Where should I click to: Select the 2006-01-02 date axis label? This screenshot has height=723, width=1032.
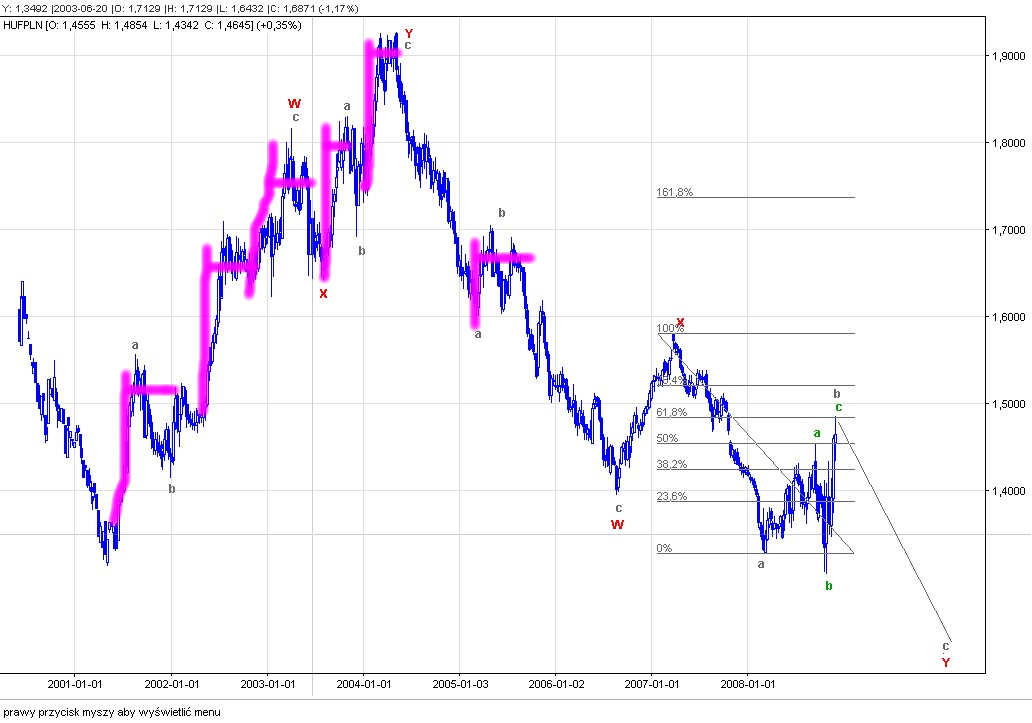556,684
